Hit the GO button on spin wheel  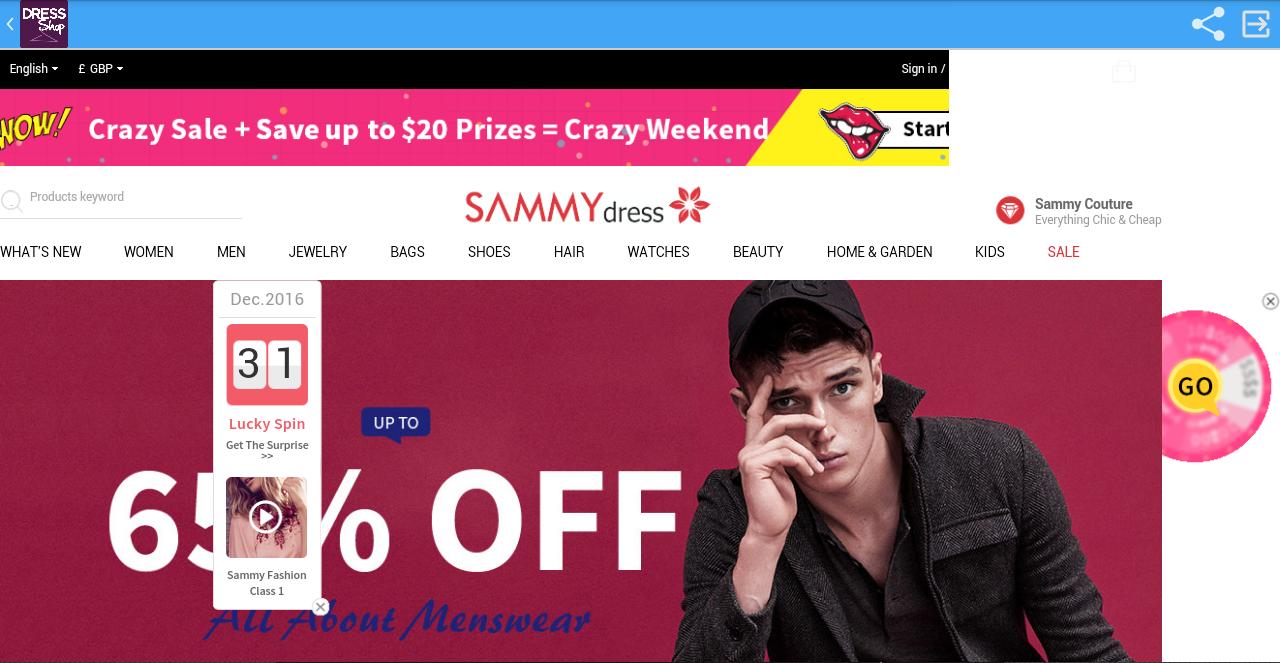[x=1195, y=387]
